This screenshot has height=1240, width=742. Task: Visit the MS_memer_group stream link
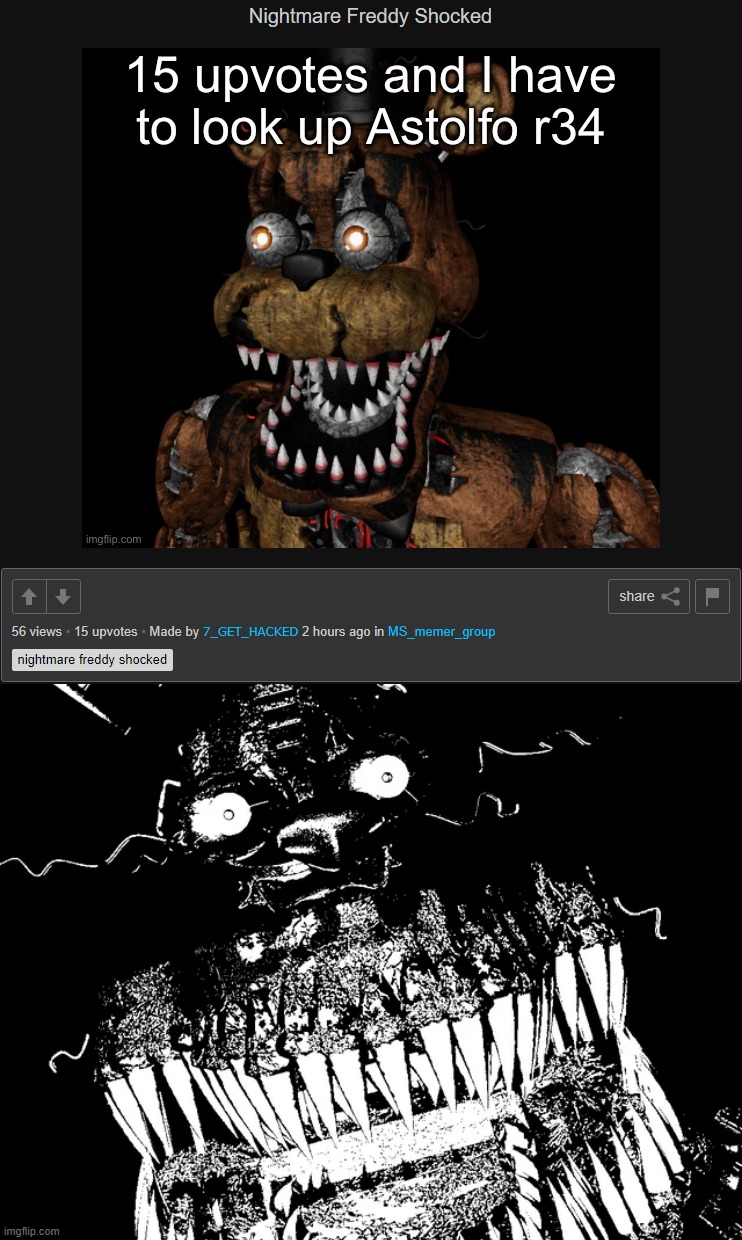tap(441, 632)
